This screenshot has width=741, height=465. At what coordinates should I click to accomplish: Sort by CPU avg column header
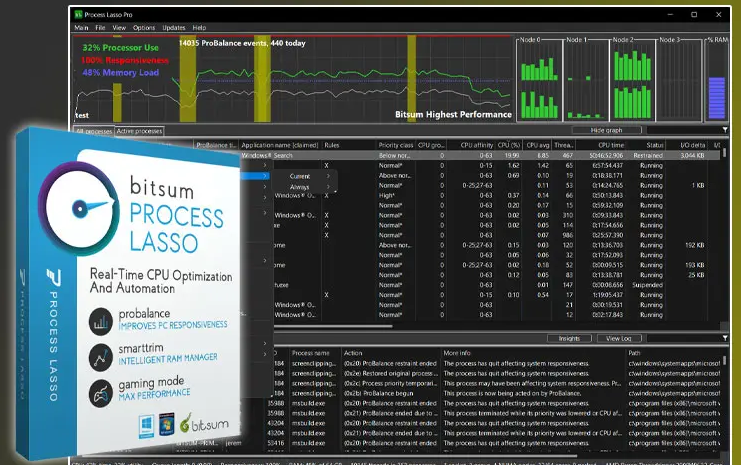coord(538,145)
